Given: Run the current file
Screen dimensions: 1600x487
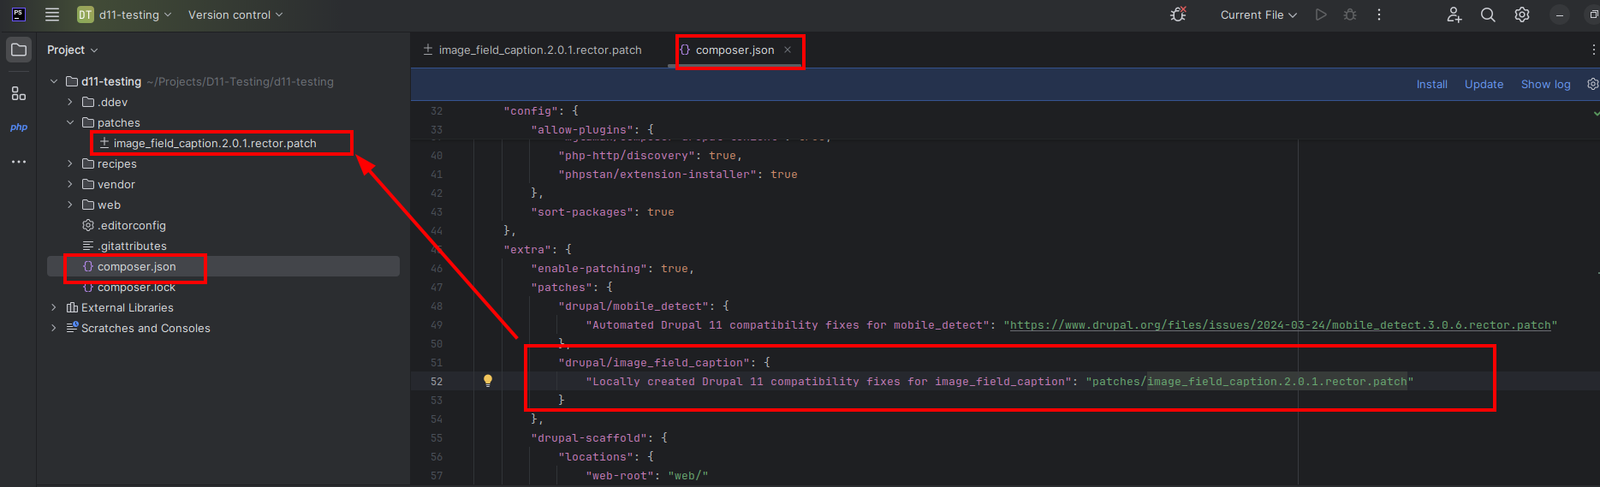Looking at the screenshot, I should [x=1321, y=15].
